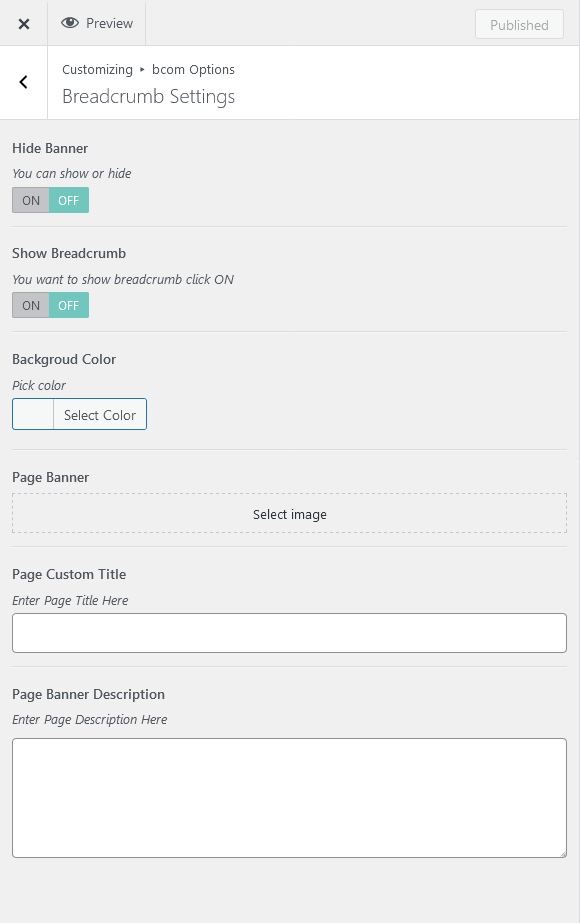The width and height of the screenshot is (580, 923).
Task: Click the Page Banner label
Action: click(x=51, y=477)
